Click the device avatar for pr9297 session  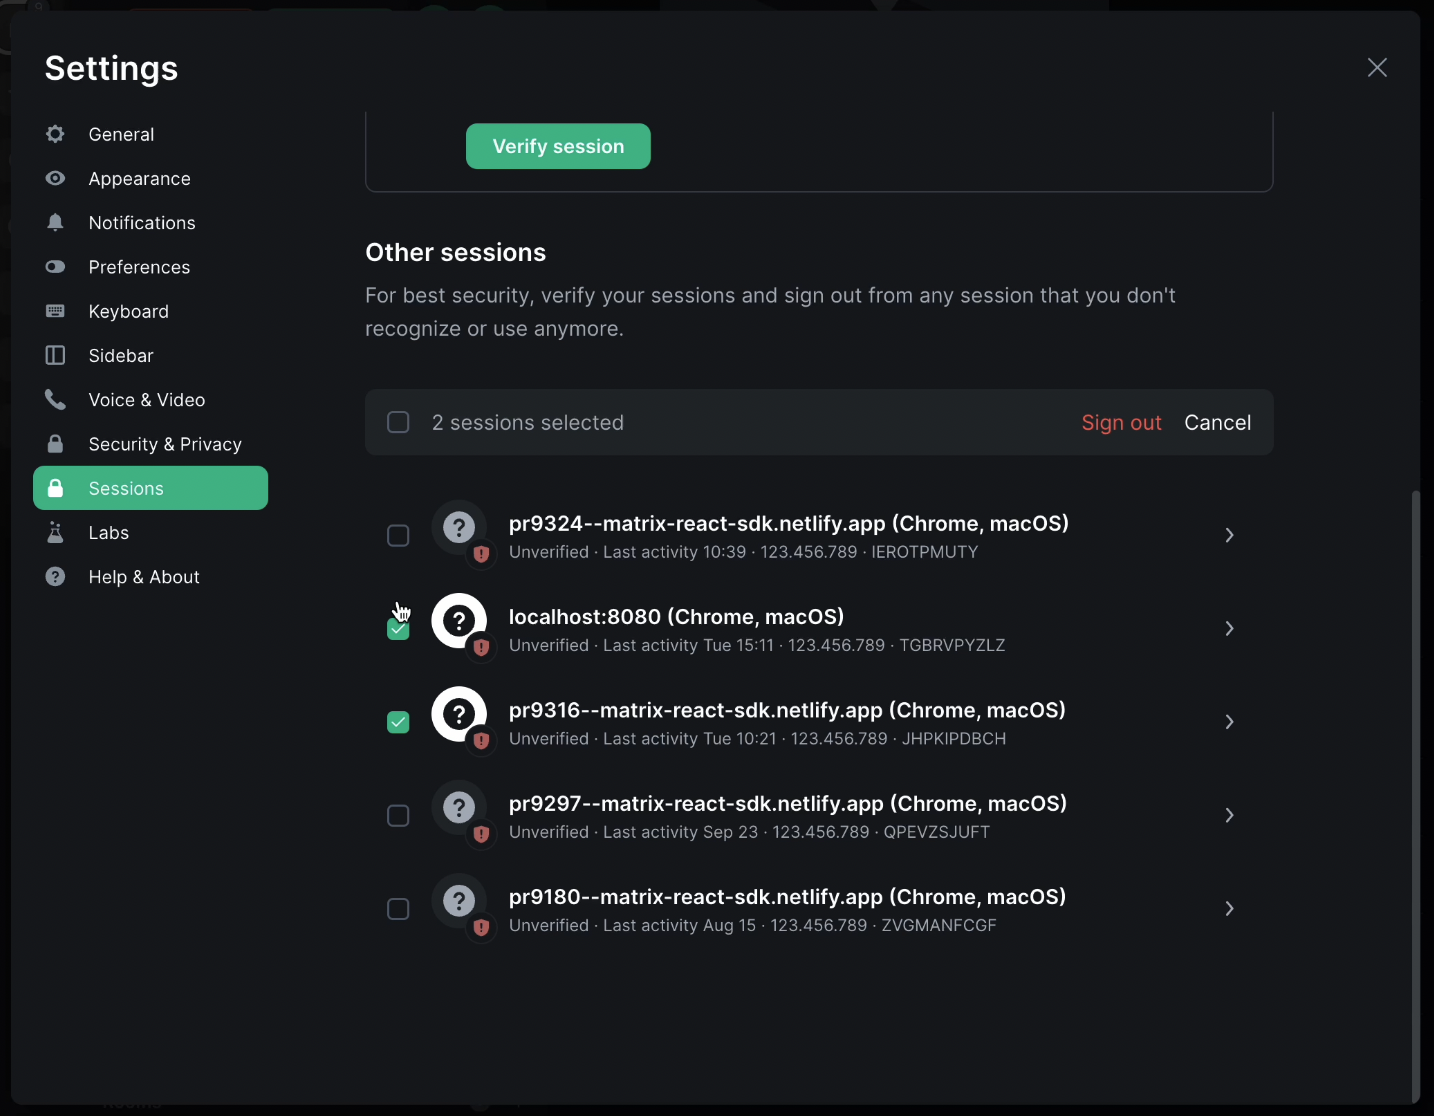coord(459,808)
